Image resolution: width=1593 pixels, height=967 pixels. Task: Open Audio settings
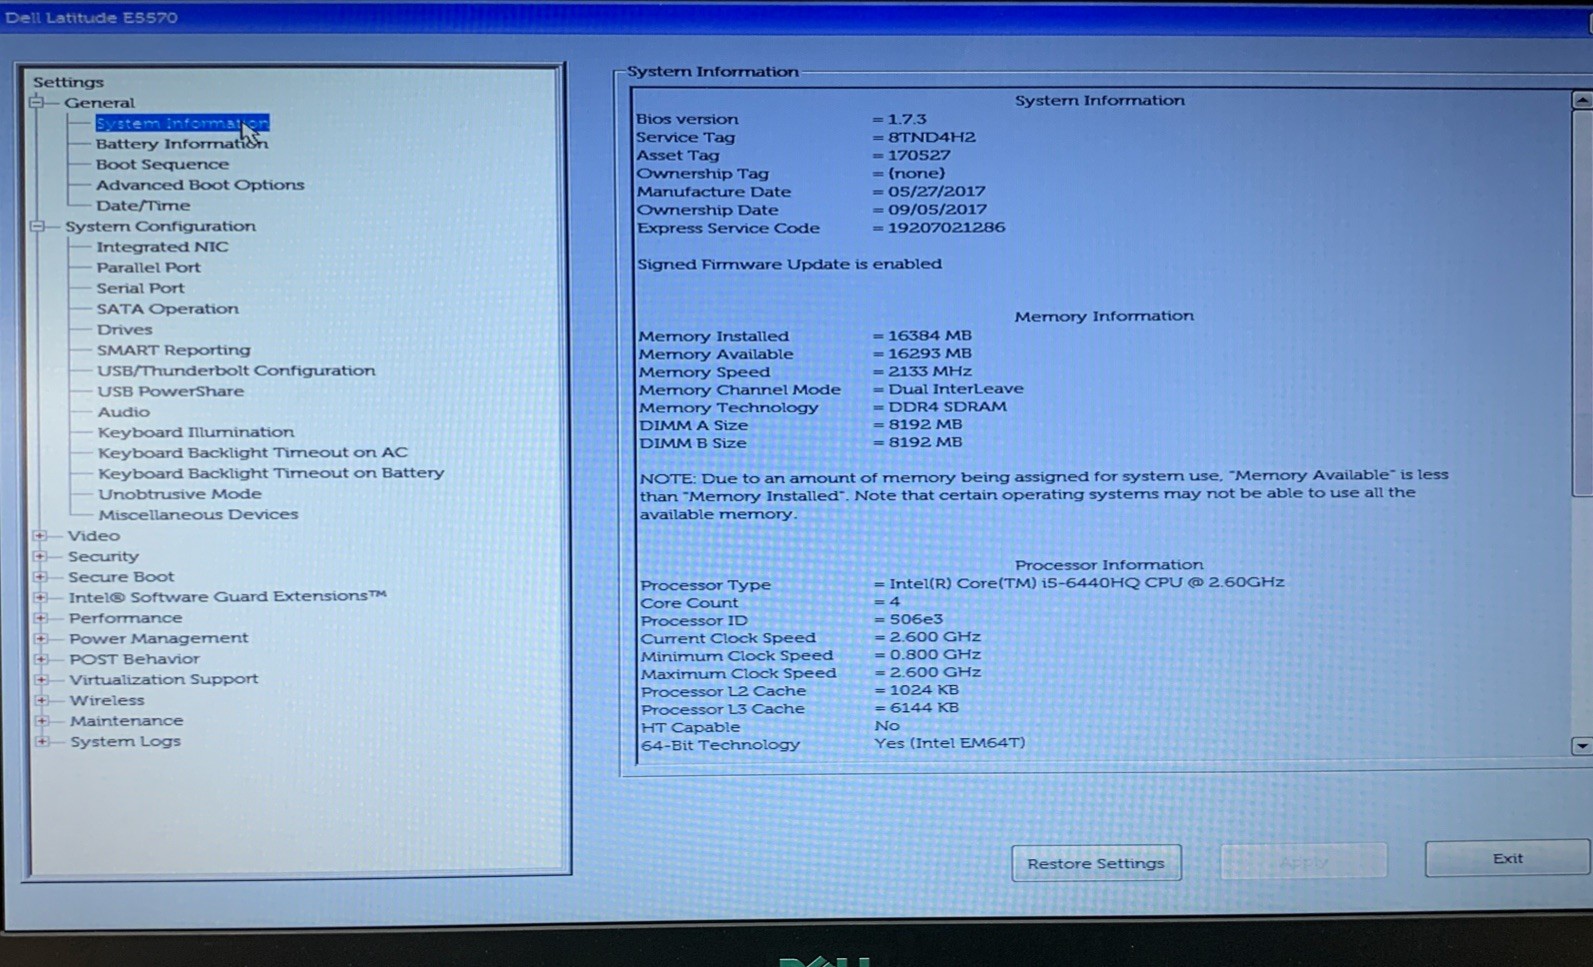coord(123,412)
